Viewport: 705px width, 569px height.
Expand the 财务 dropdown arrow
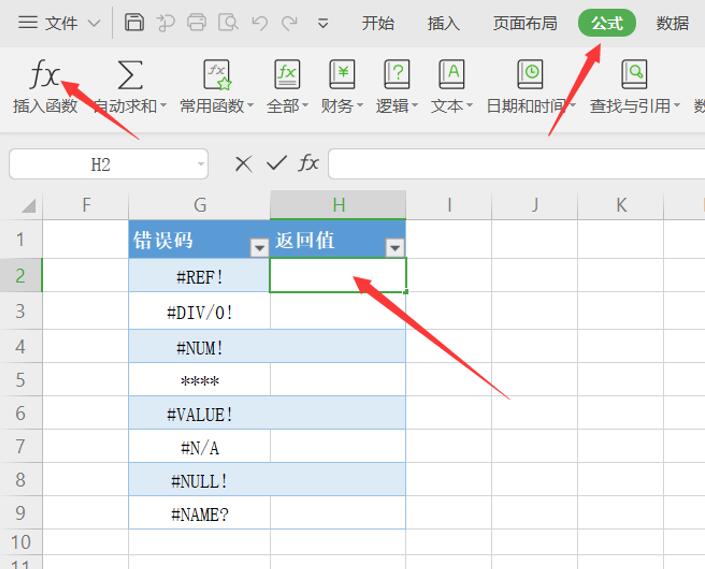click(x=360, y=106)
